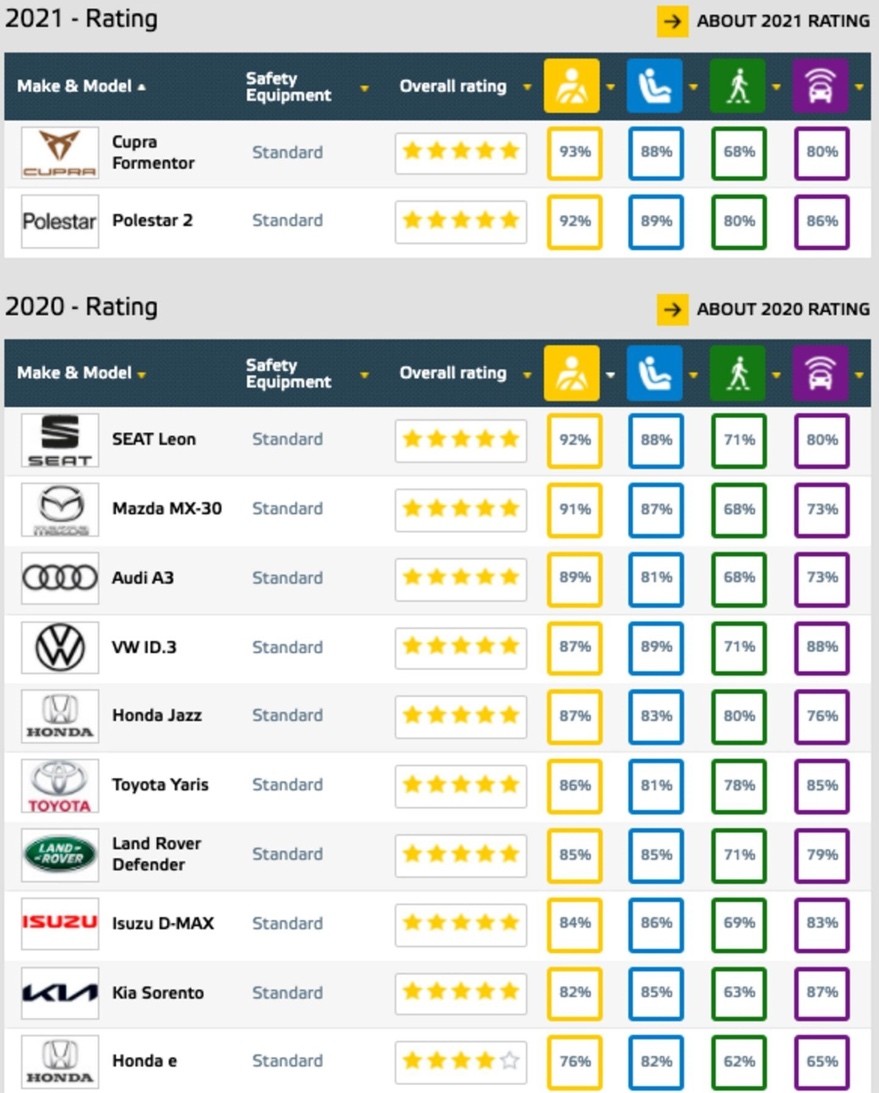This screenshot has width=879, height=1093.
Task: Click the Land Rover logo thumbnail
Action: (x=59, y=855)
